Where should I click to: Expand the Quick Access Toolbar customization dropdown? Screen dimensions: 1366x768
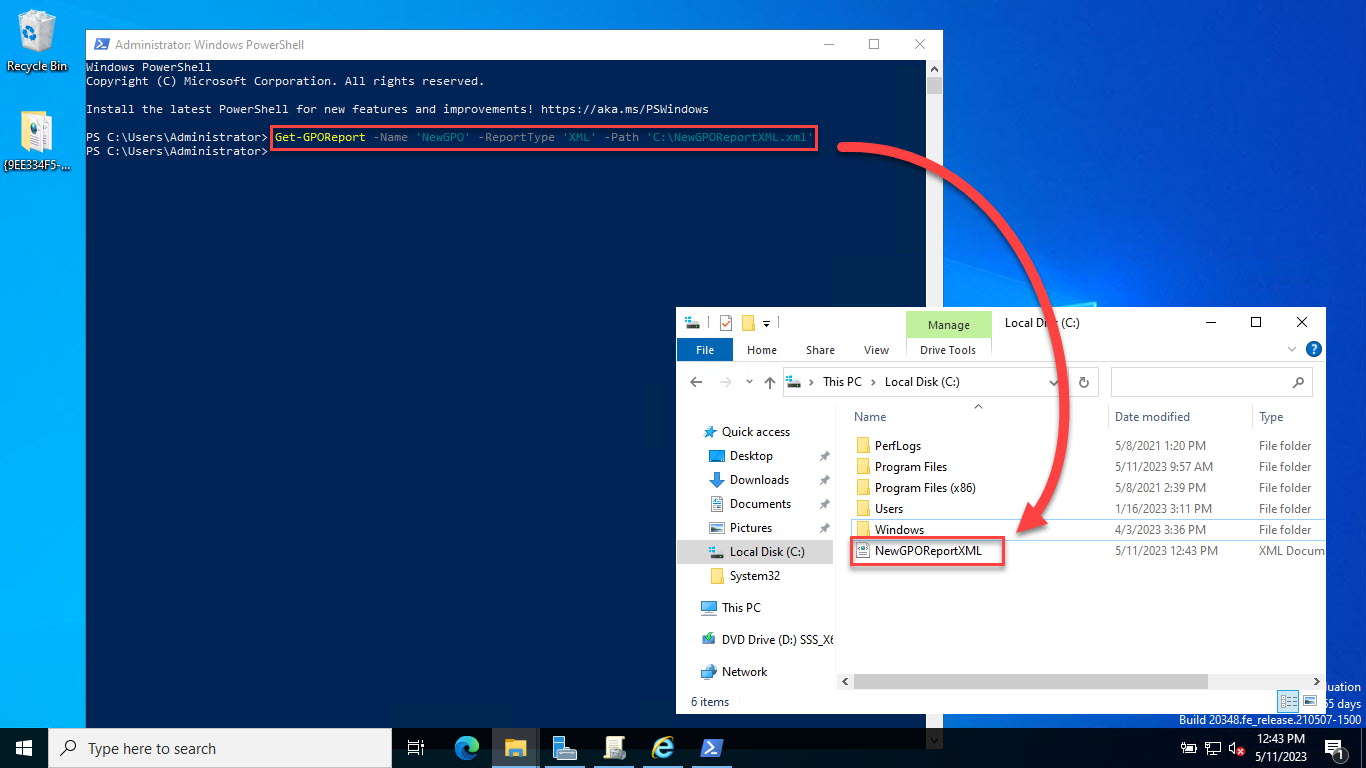(765, 322)
